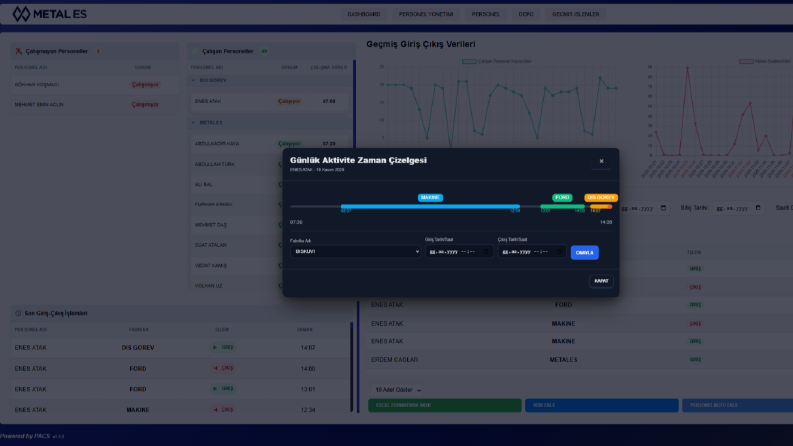Open calendar picker in Çıkış Tarih/Saat field
This screenshot has width=793, height=446.
(x=559, y=251)
